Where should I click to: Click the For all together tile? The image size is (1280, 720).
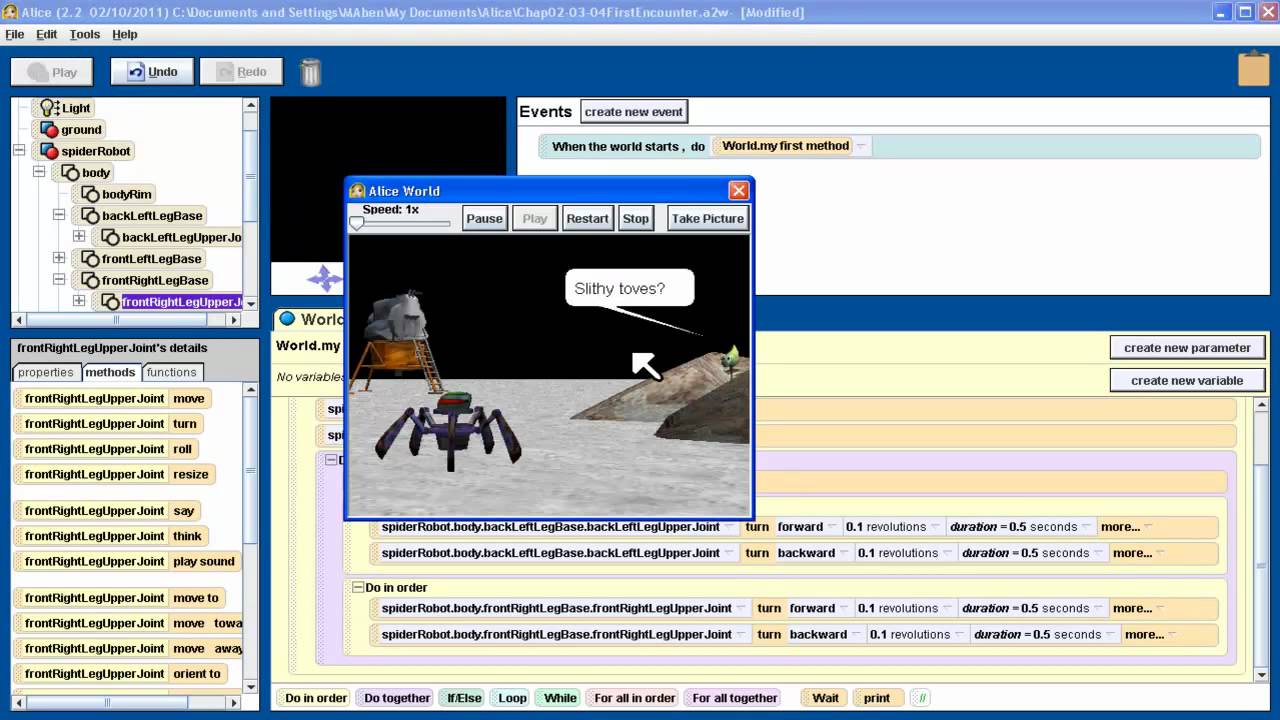(x=735, y=698)
